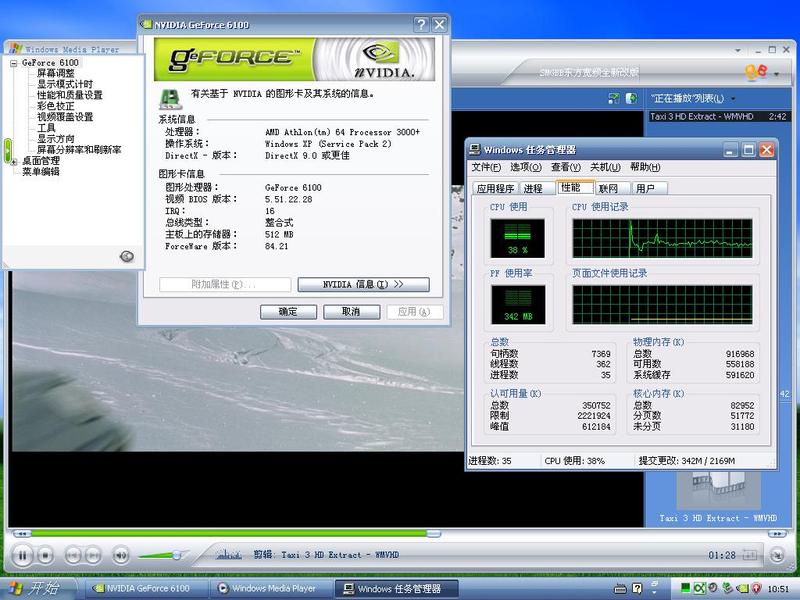Click the CPU usage gauge showing 38 %
Screen dimensions: 800x600
(x=517, y=238)
